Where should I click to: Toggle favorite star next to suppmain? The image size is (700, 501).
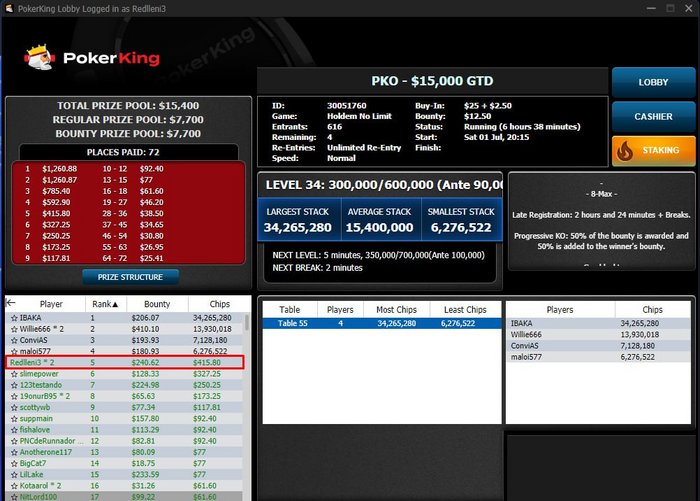14,419
